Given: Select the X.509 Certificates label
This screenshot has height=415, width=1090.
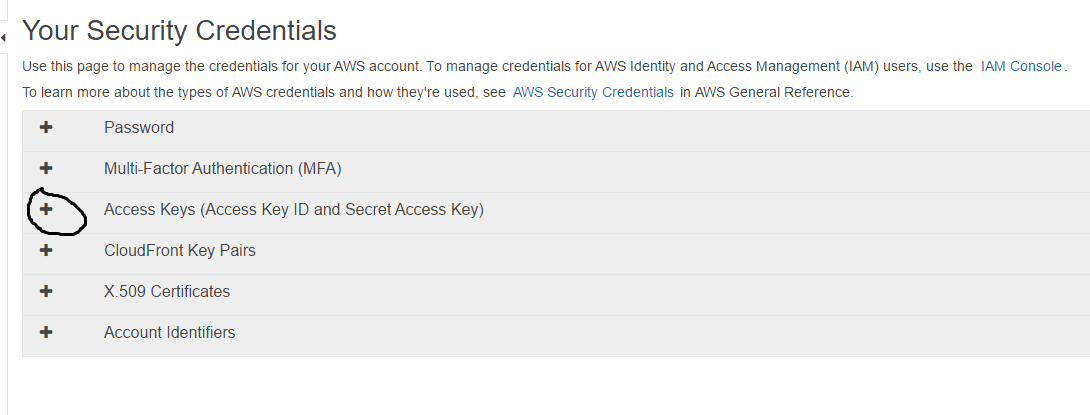Looking at the screenshot, I should [167, 291].
